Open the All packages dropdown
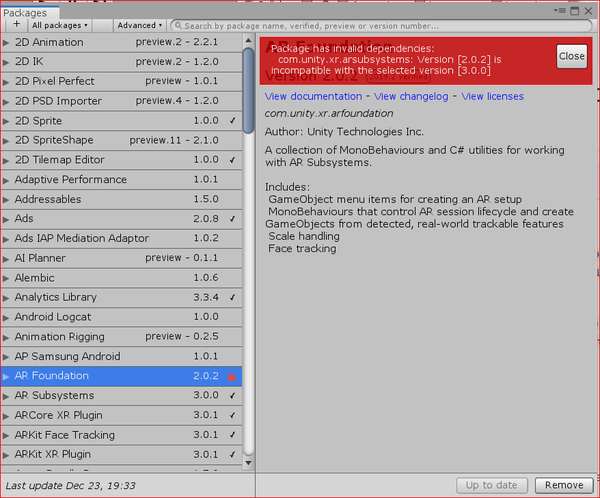The height and width of the screenshot is (498, 600). coord(60,25)
